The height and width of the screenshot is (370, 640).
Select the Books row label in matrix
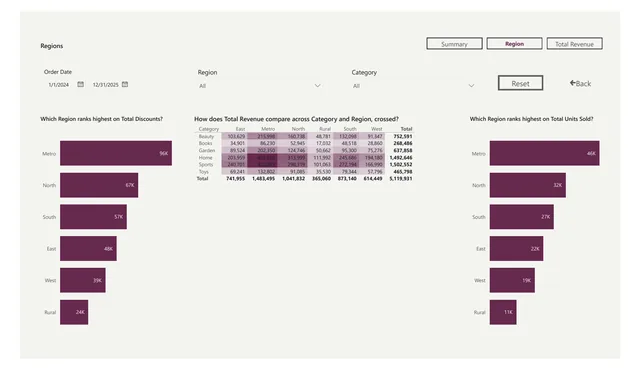point(205,143)
